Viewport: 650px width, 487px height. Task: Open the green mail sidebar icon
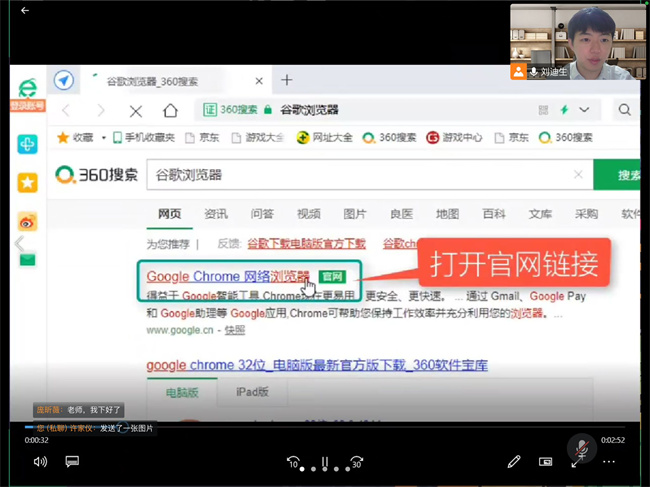tap(27, 260)
